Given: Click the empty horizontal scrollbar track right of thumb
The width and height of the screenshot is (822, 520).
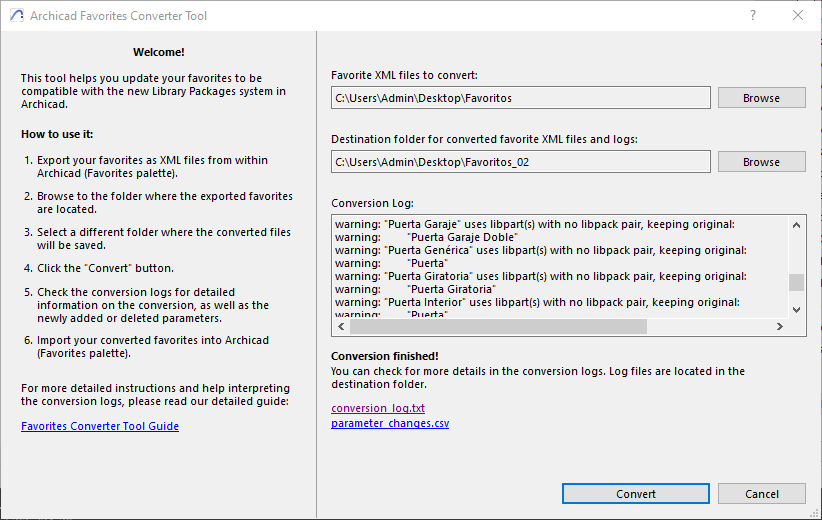Looking at the screenshot, I should pos(708,327).
